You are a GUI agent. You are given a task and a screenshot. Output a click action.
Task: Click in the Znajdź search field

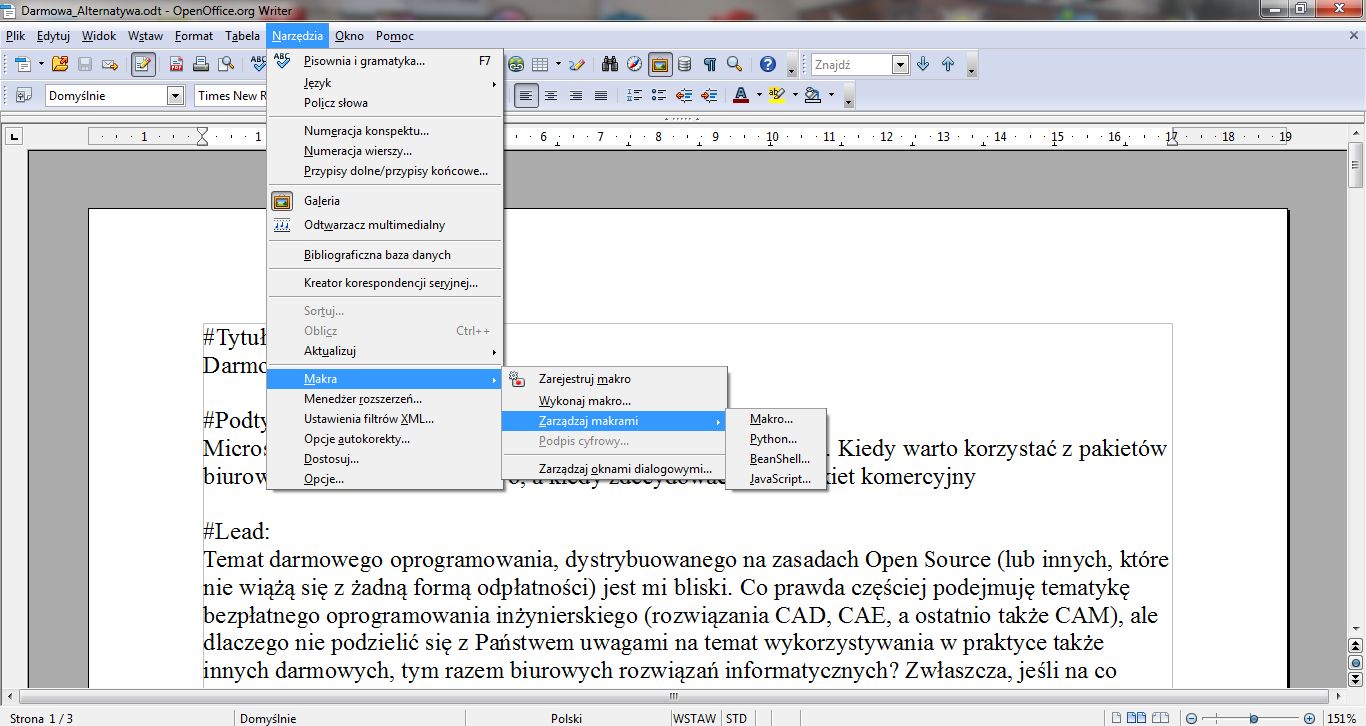click(x=851, y=64)
